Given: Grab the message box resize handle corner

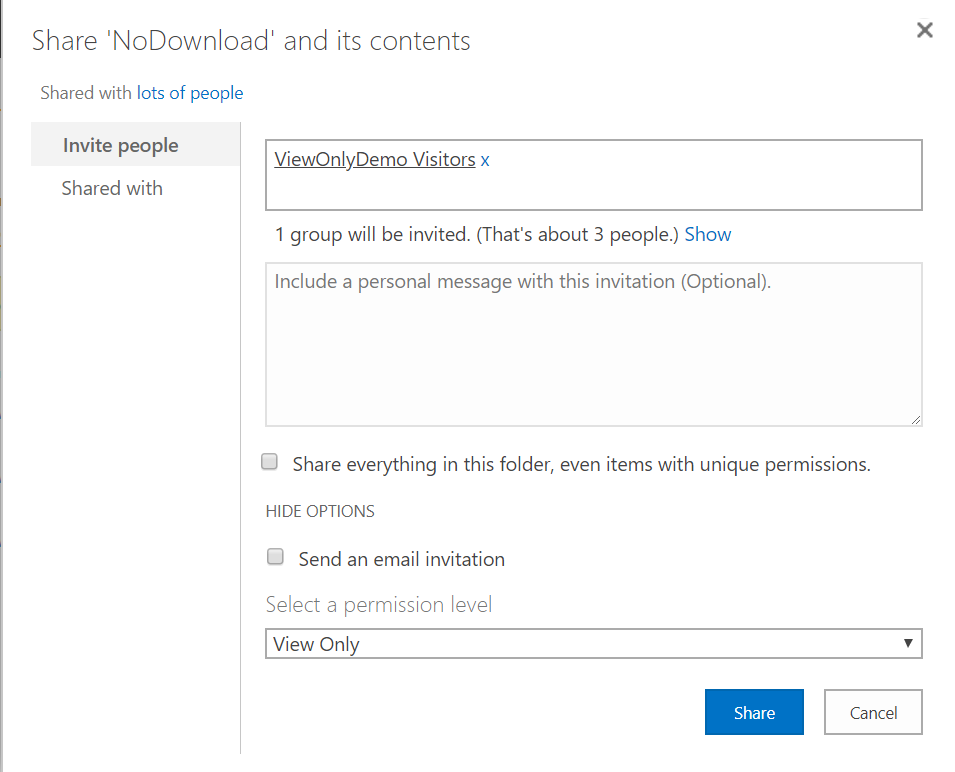Looking at the screenshot, I should pyautogui.click(x=915, y=419).
